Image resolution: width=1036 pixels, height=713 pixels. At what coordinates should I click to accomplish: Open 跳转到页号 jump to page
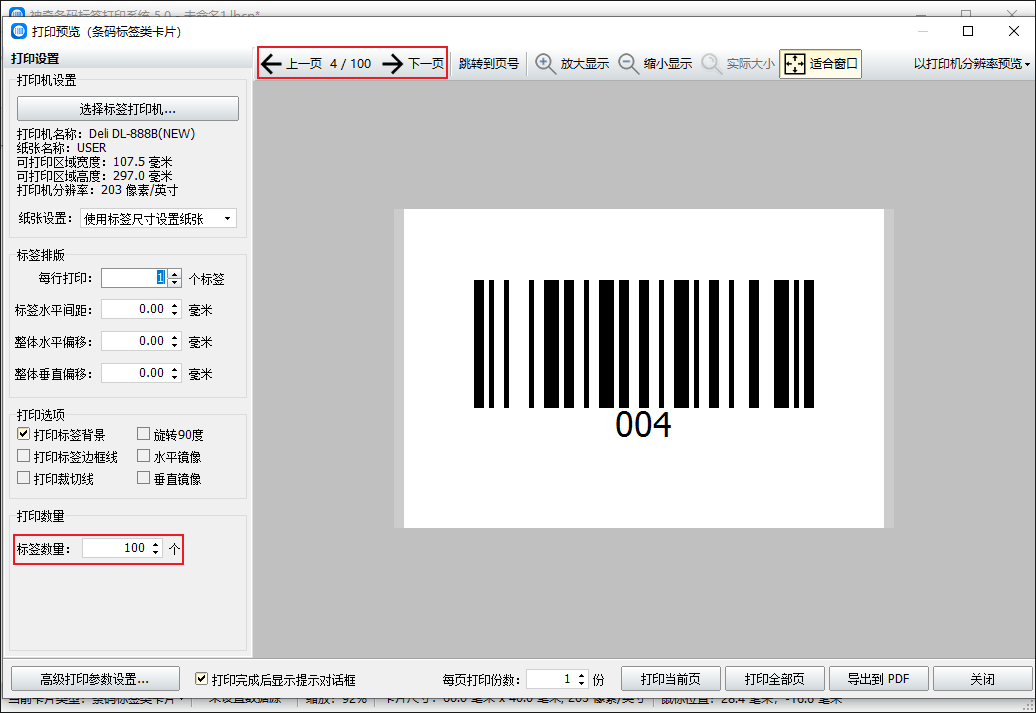pos(489,63)
